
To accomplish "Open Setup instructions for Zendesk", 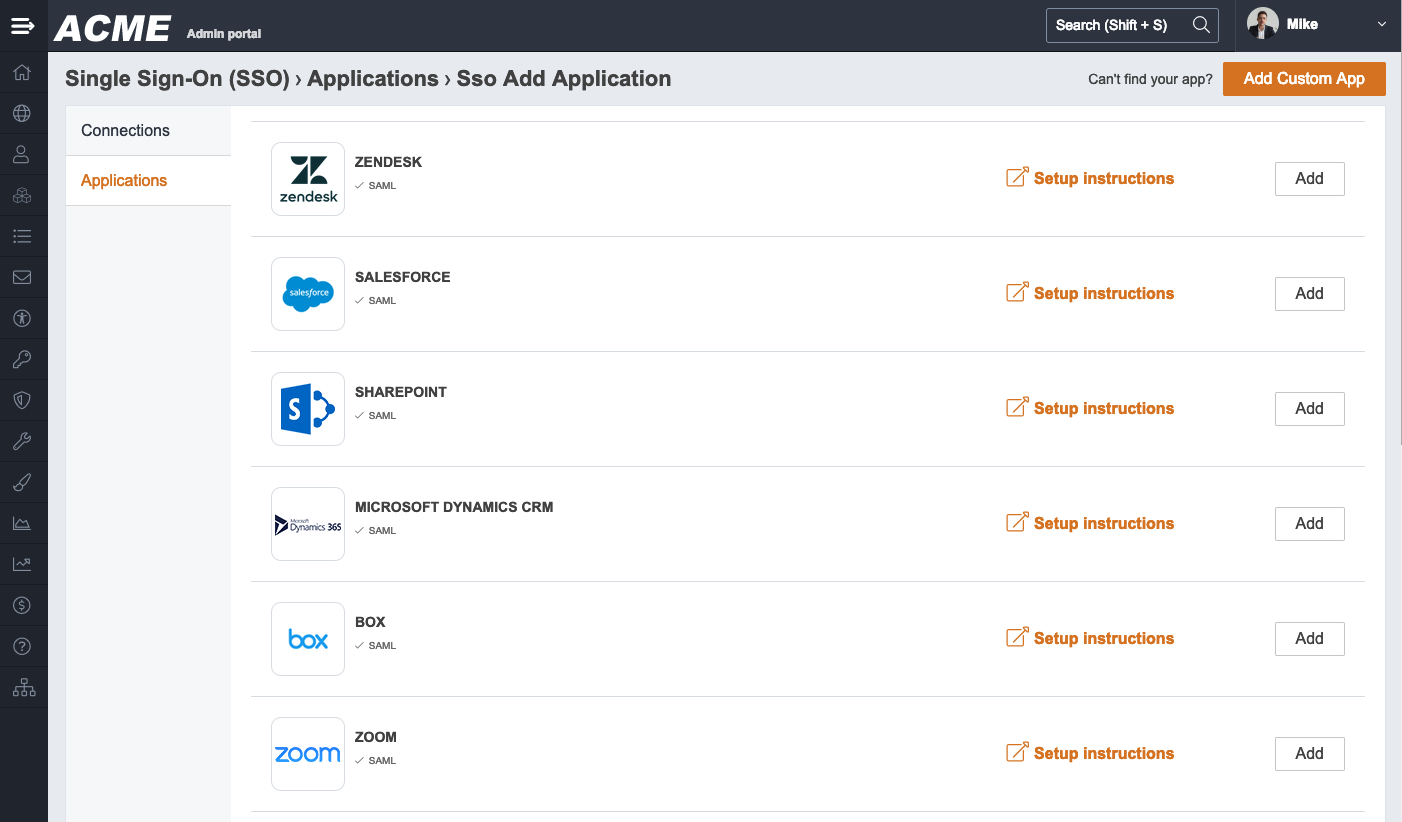I will (1090, 178).
